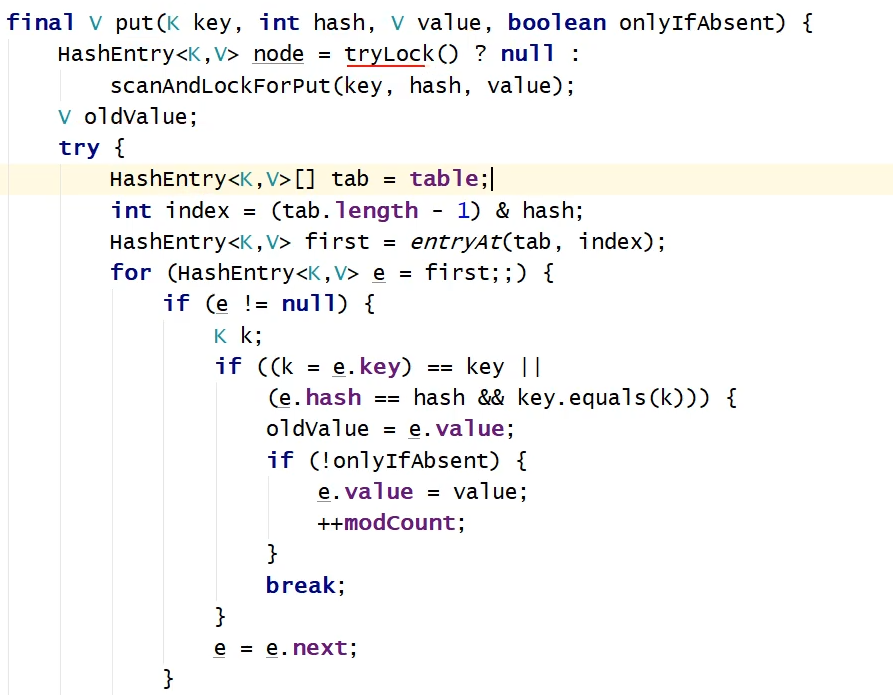The image size is (893, 695).
Task: Click the 'oldValue = e.value;' assignment
Action: point(390,429)
